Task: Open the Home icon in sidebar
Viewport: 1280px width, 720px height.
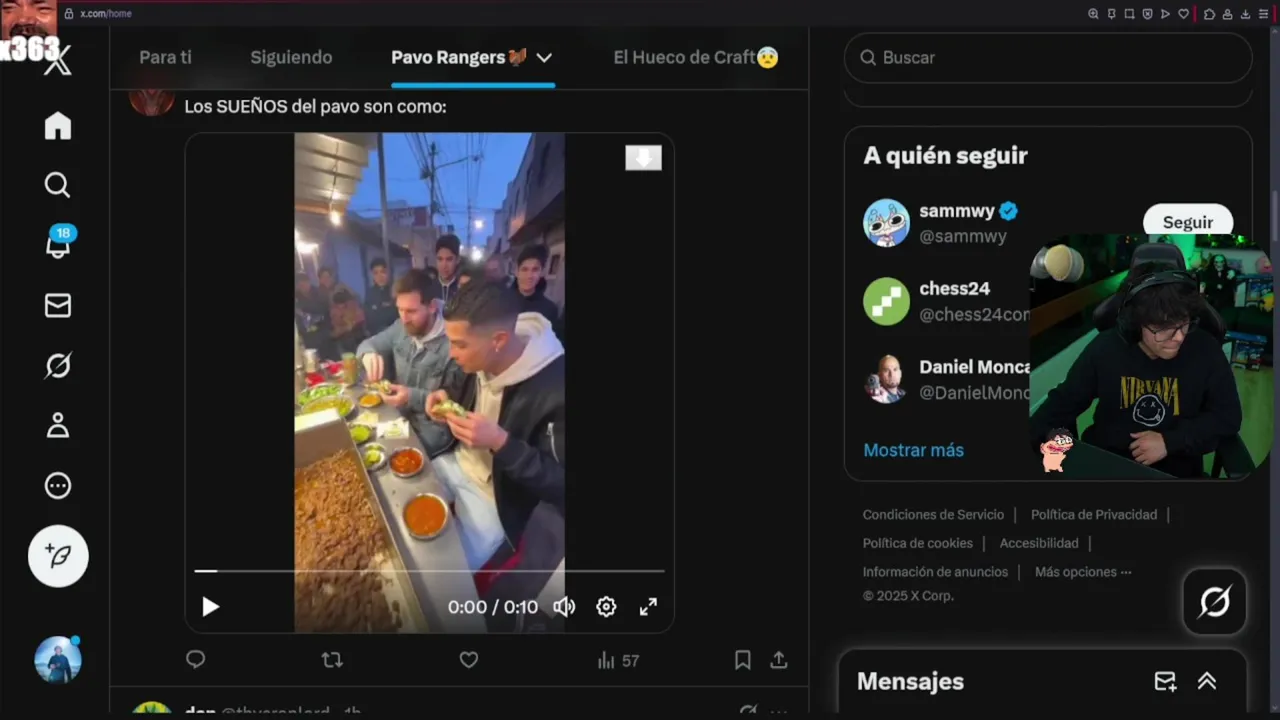Action: click(x=58, y=126)
